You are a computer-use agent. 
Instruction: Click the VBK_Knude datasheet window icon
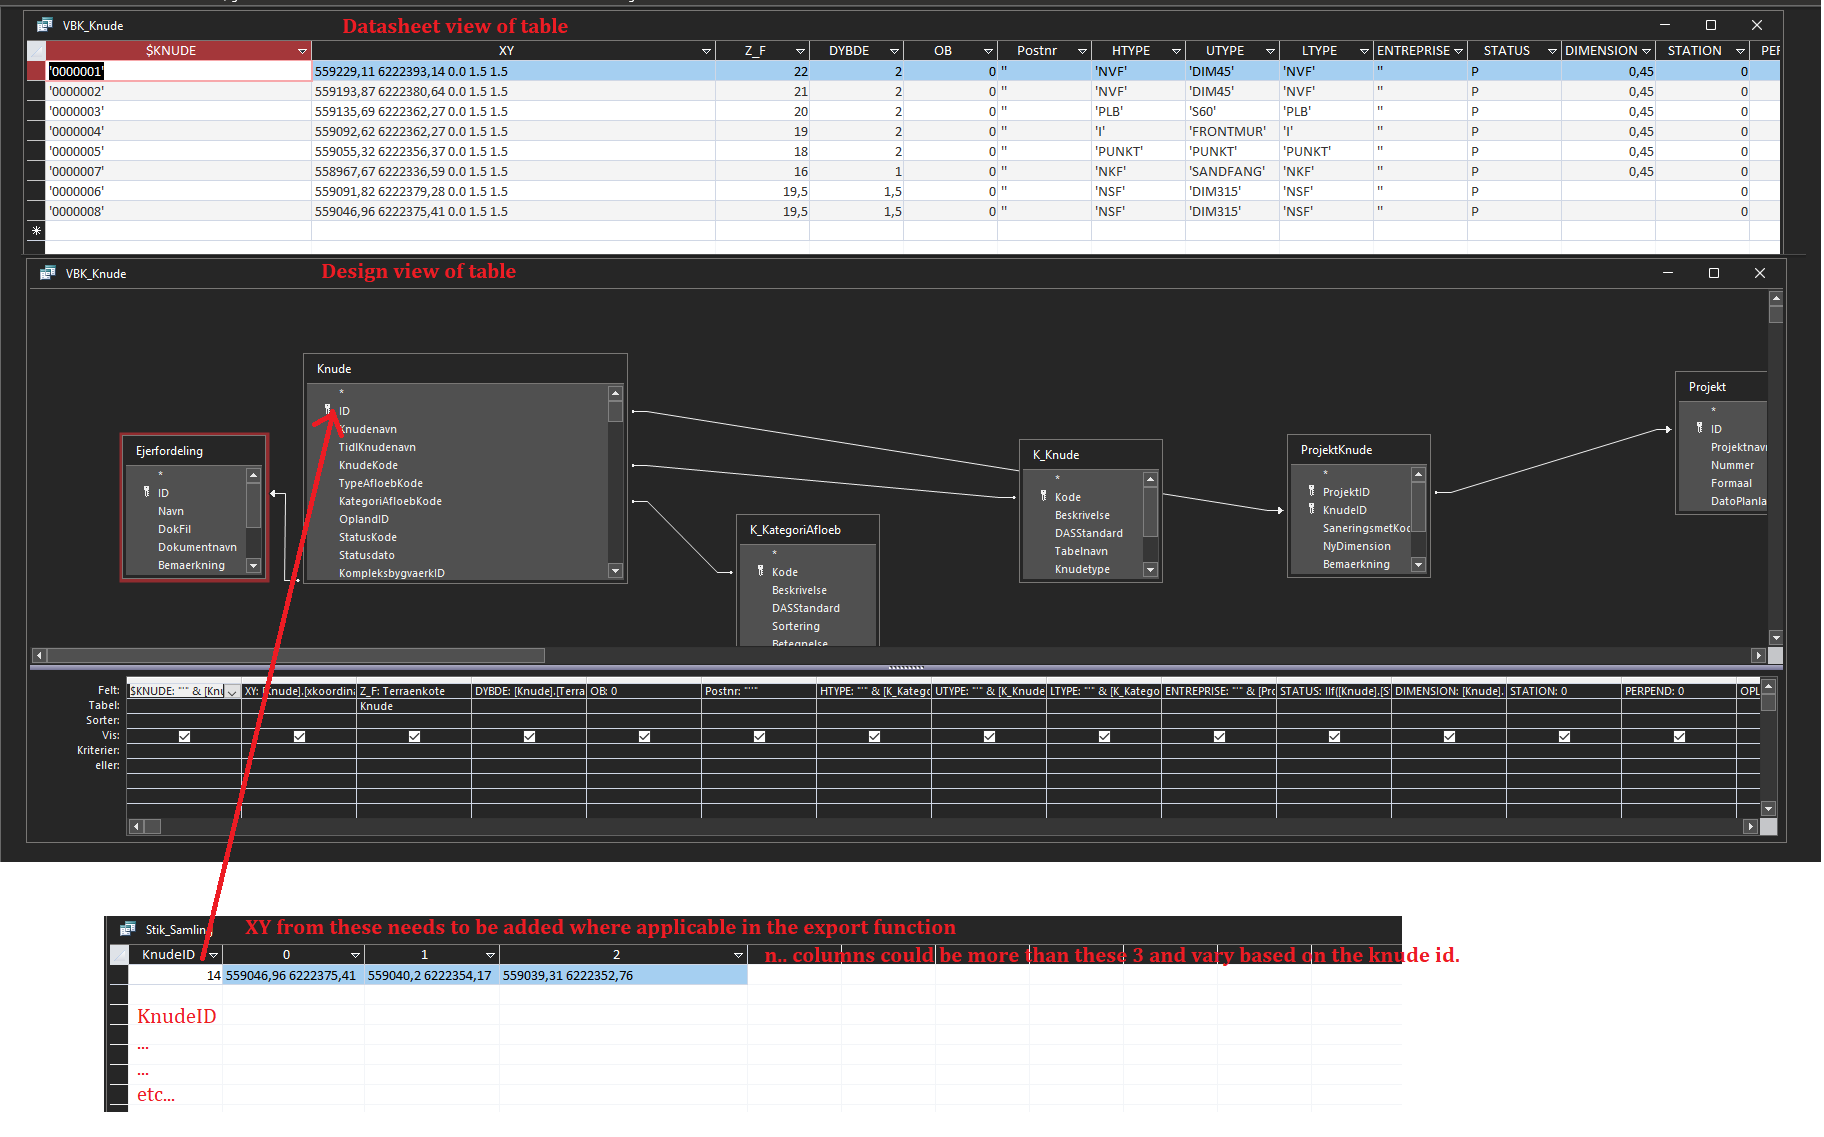45,25
